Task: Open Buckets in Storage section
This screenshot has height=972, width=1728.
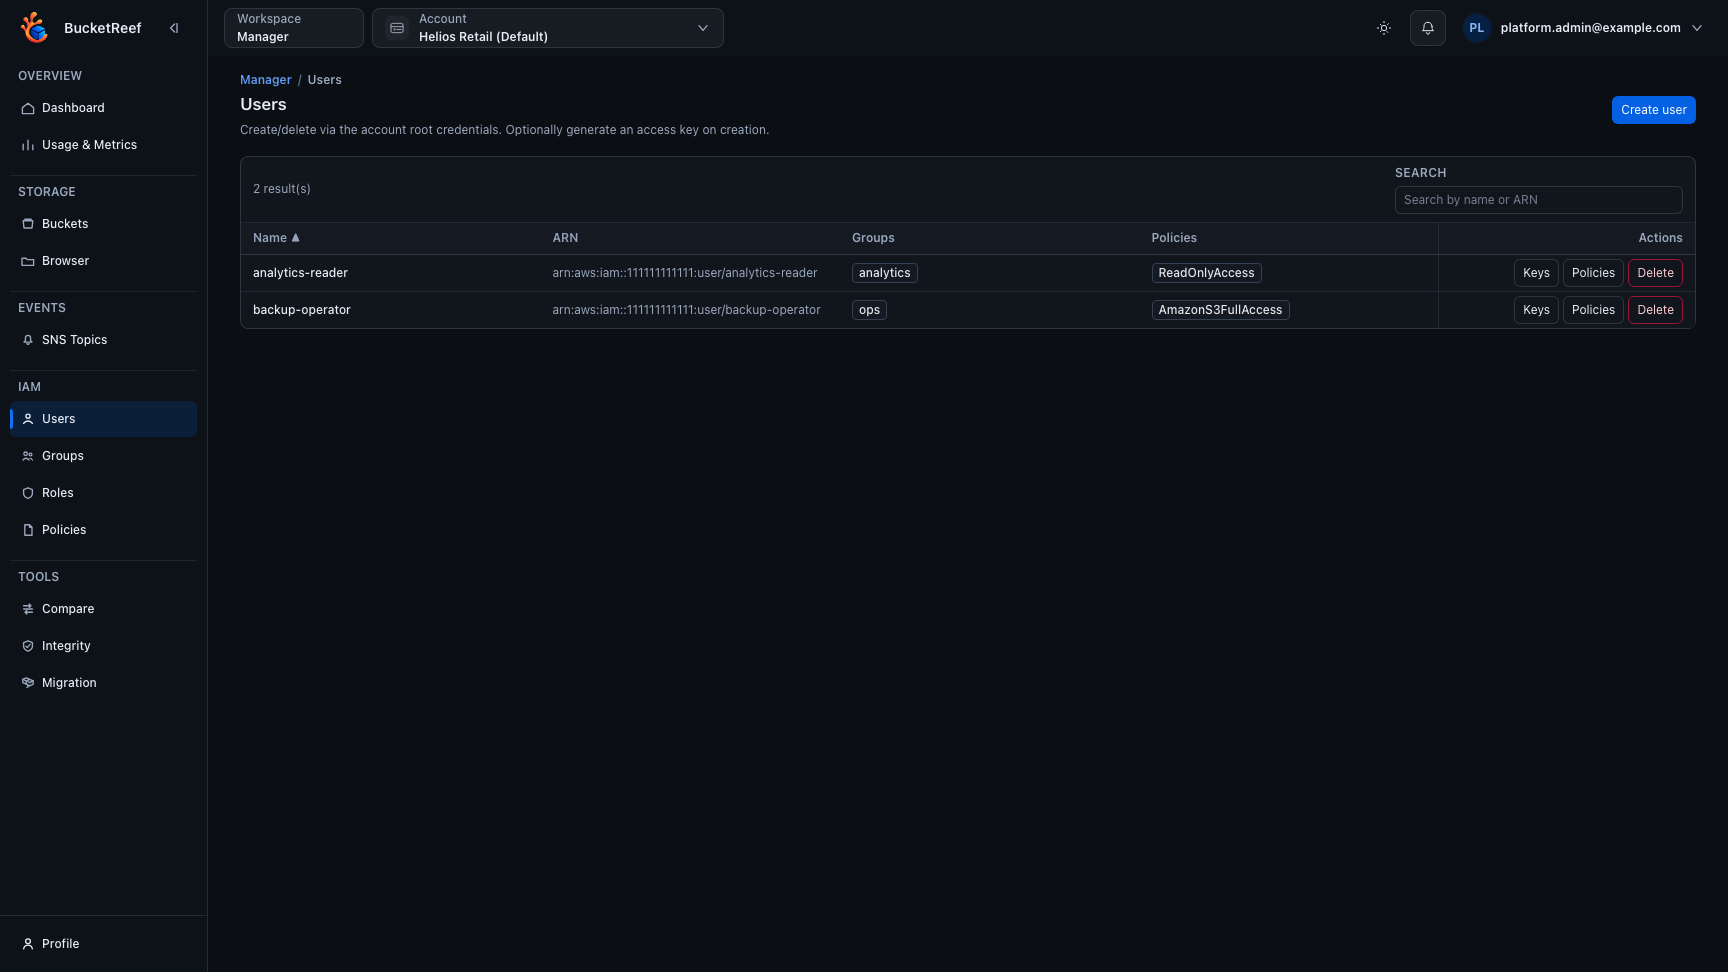Action: click(x=103, y=224)
